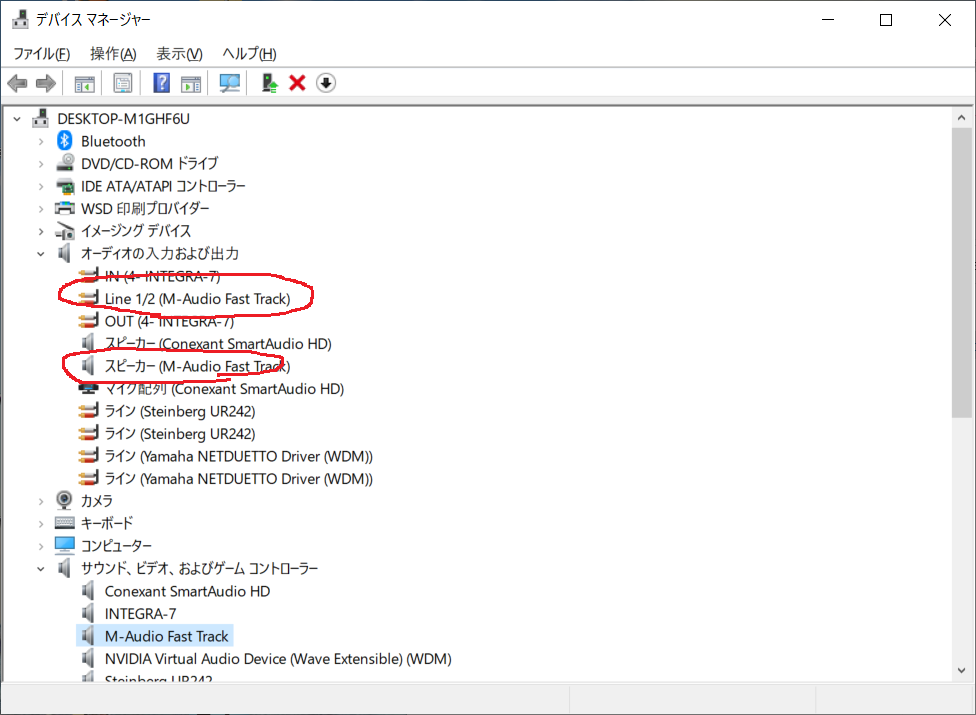
Task: Click the WSD 印刷プロバイダー printer icon
Action: [x=65, y=208]
